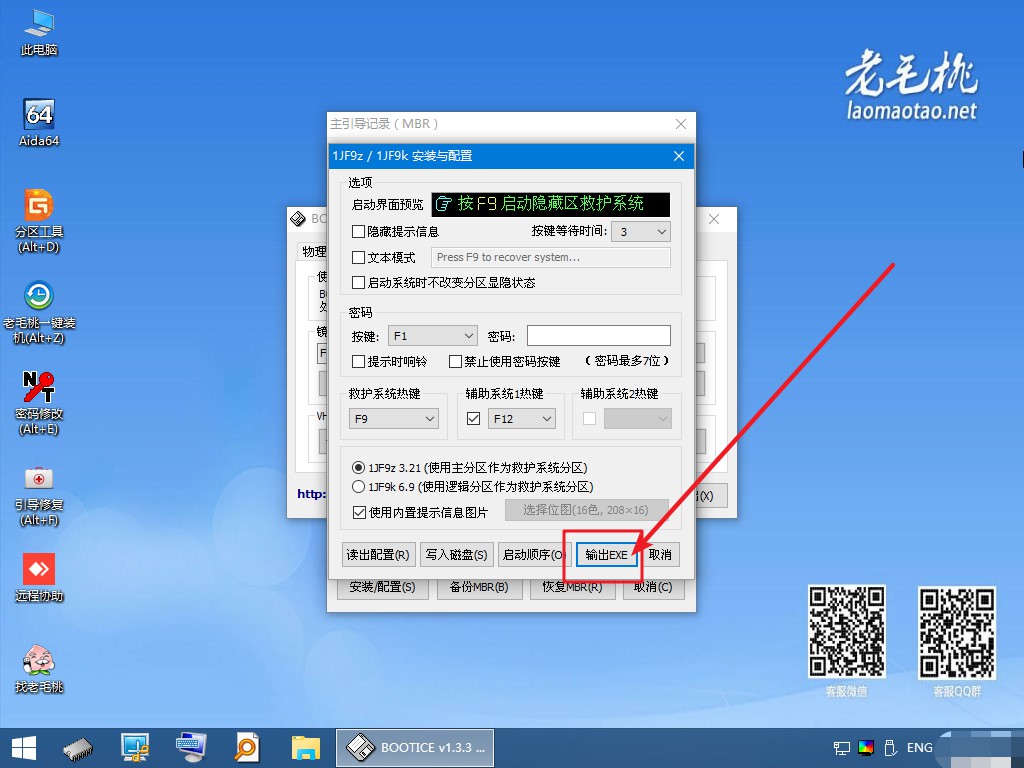The image size is (1024, 768).
Task: Click the 读出配置(R) button
Action: pos(378,554)
